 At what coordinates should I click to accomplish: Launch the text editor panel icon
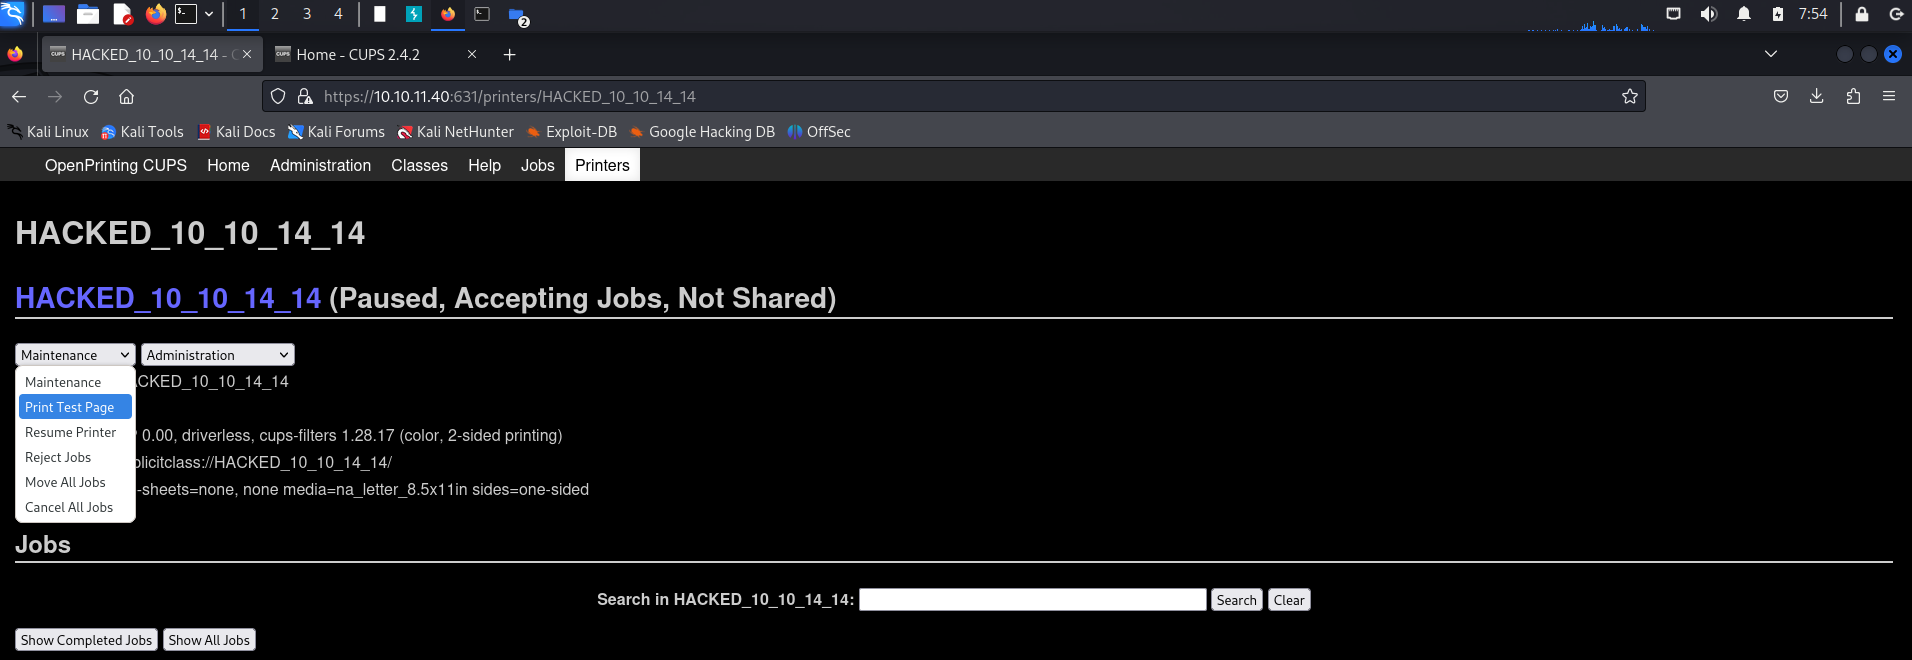[123, 14]
